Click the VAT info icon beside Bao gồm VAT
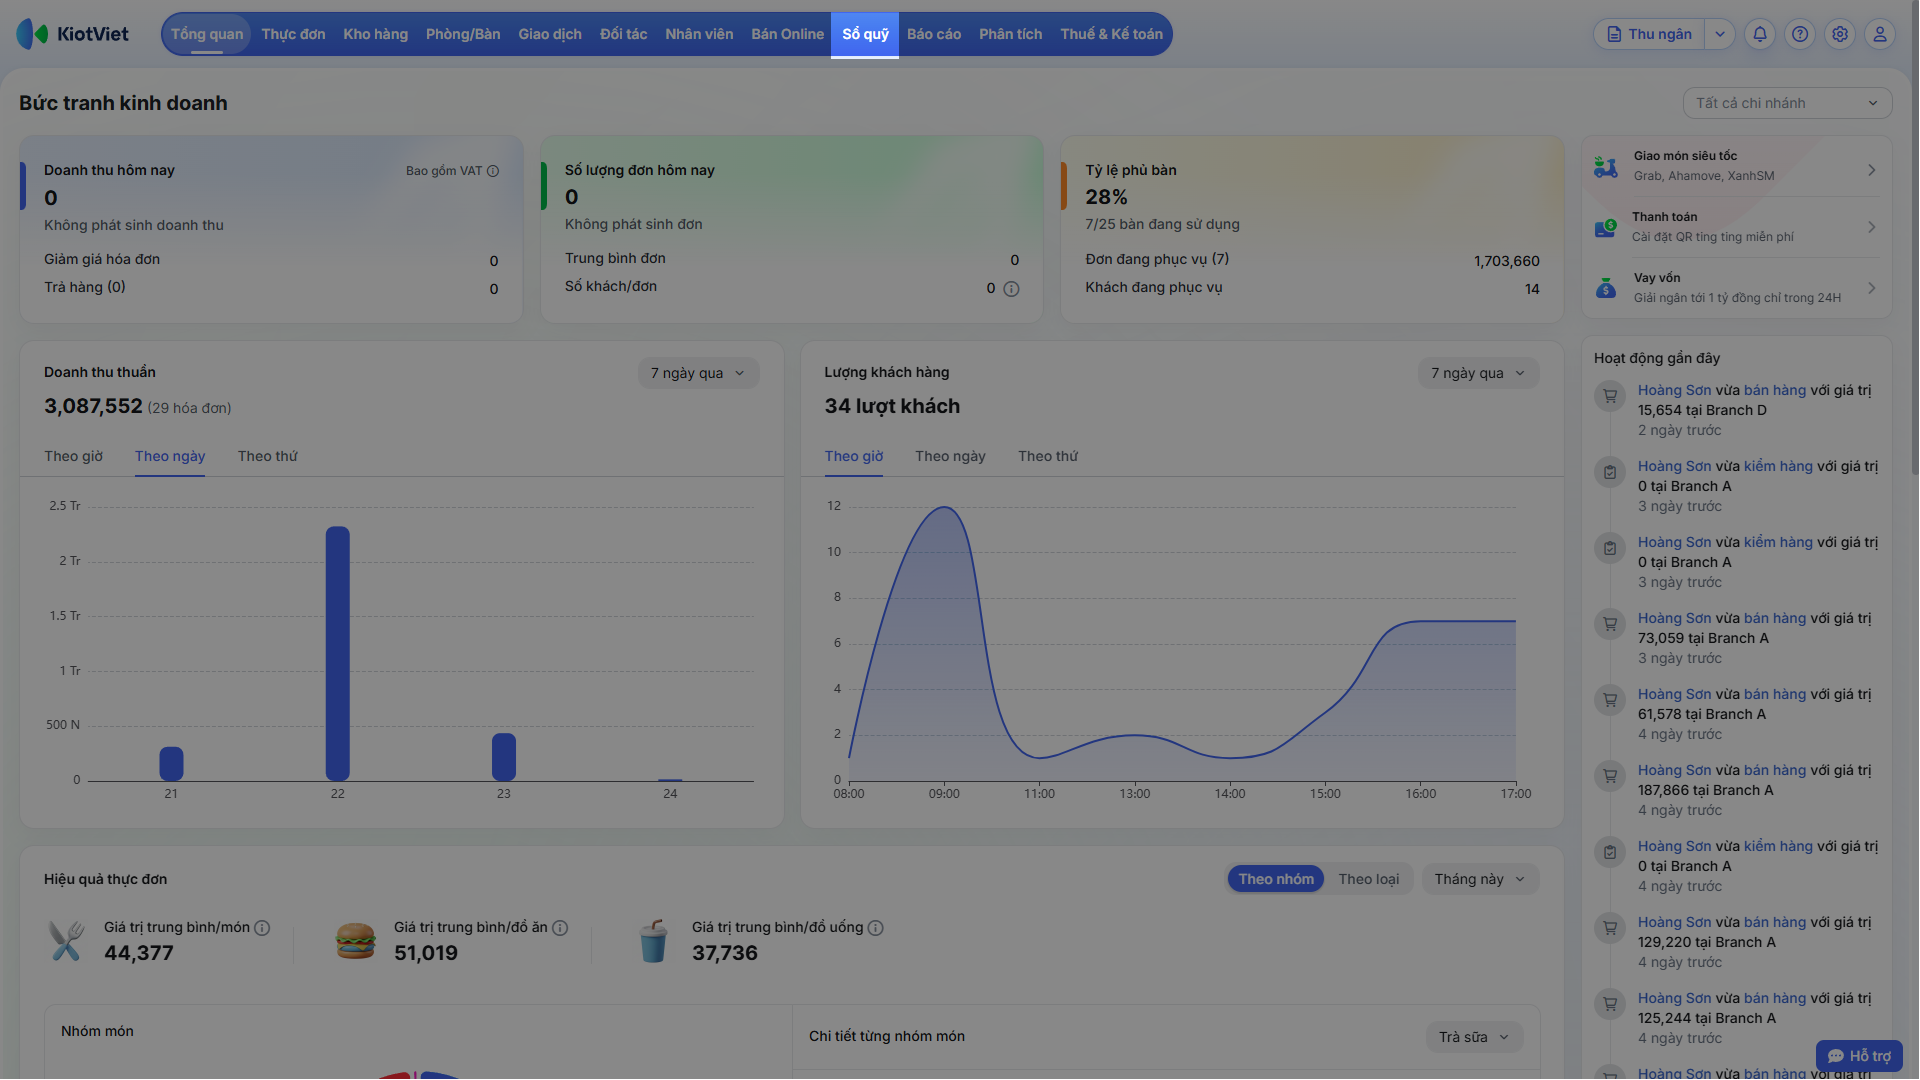Image resolution: width=1920 pixels, height=1080 pixels. [493, 171]
